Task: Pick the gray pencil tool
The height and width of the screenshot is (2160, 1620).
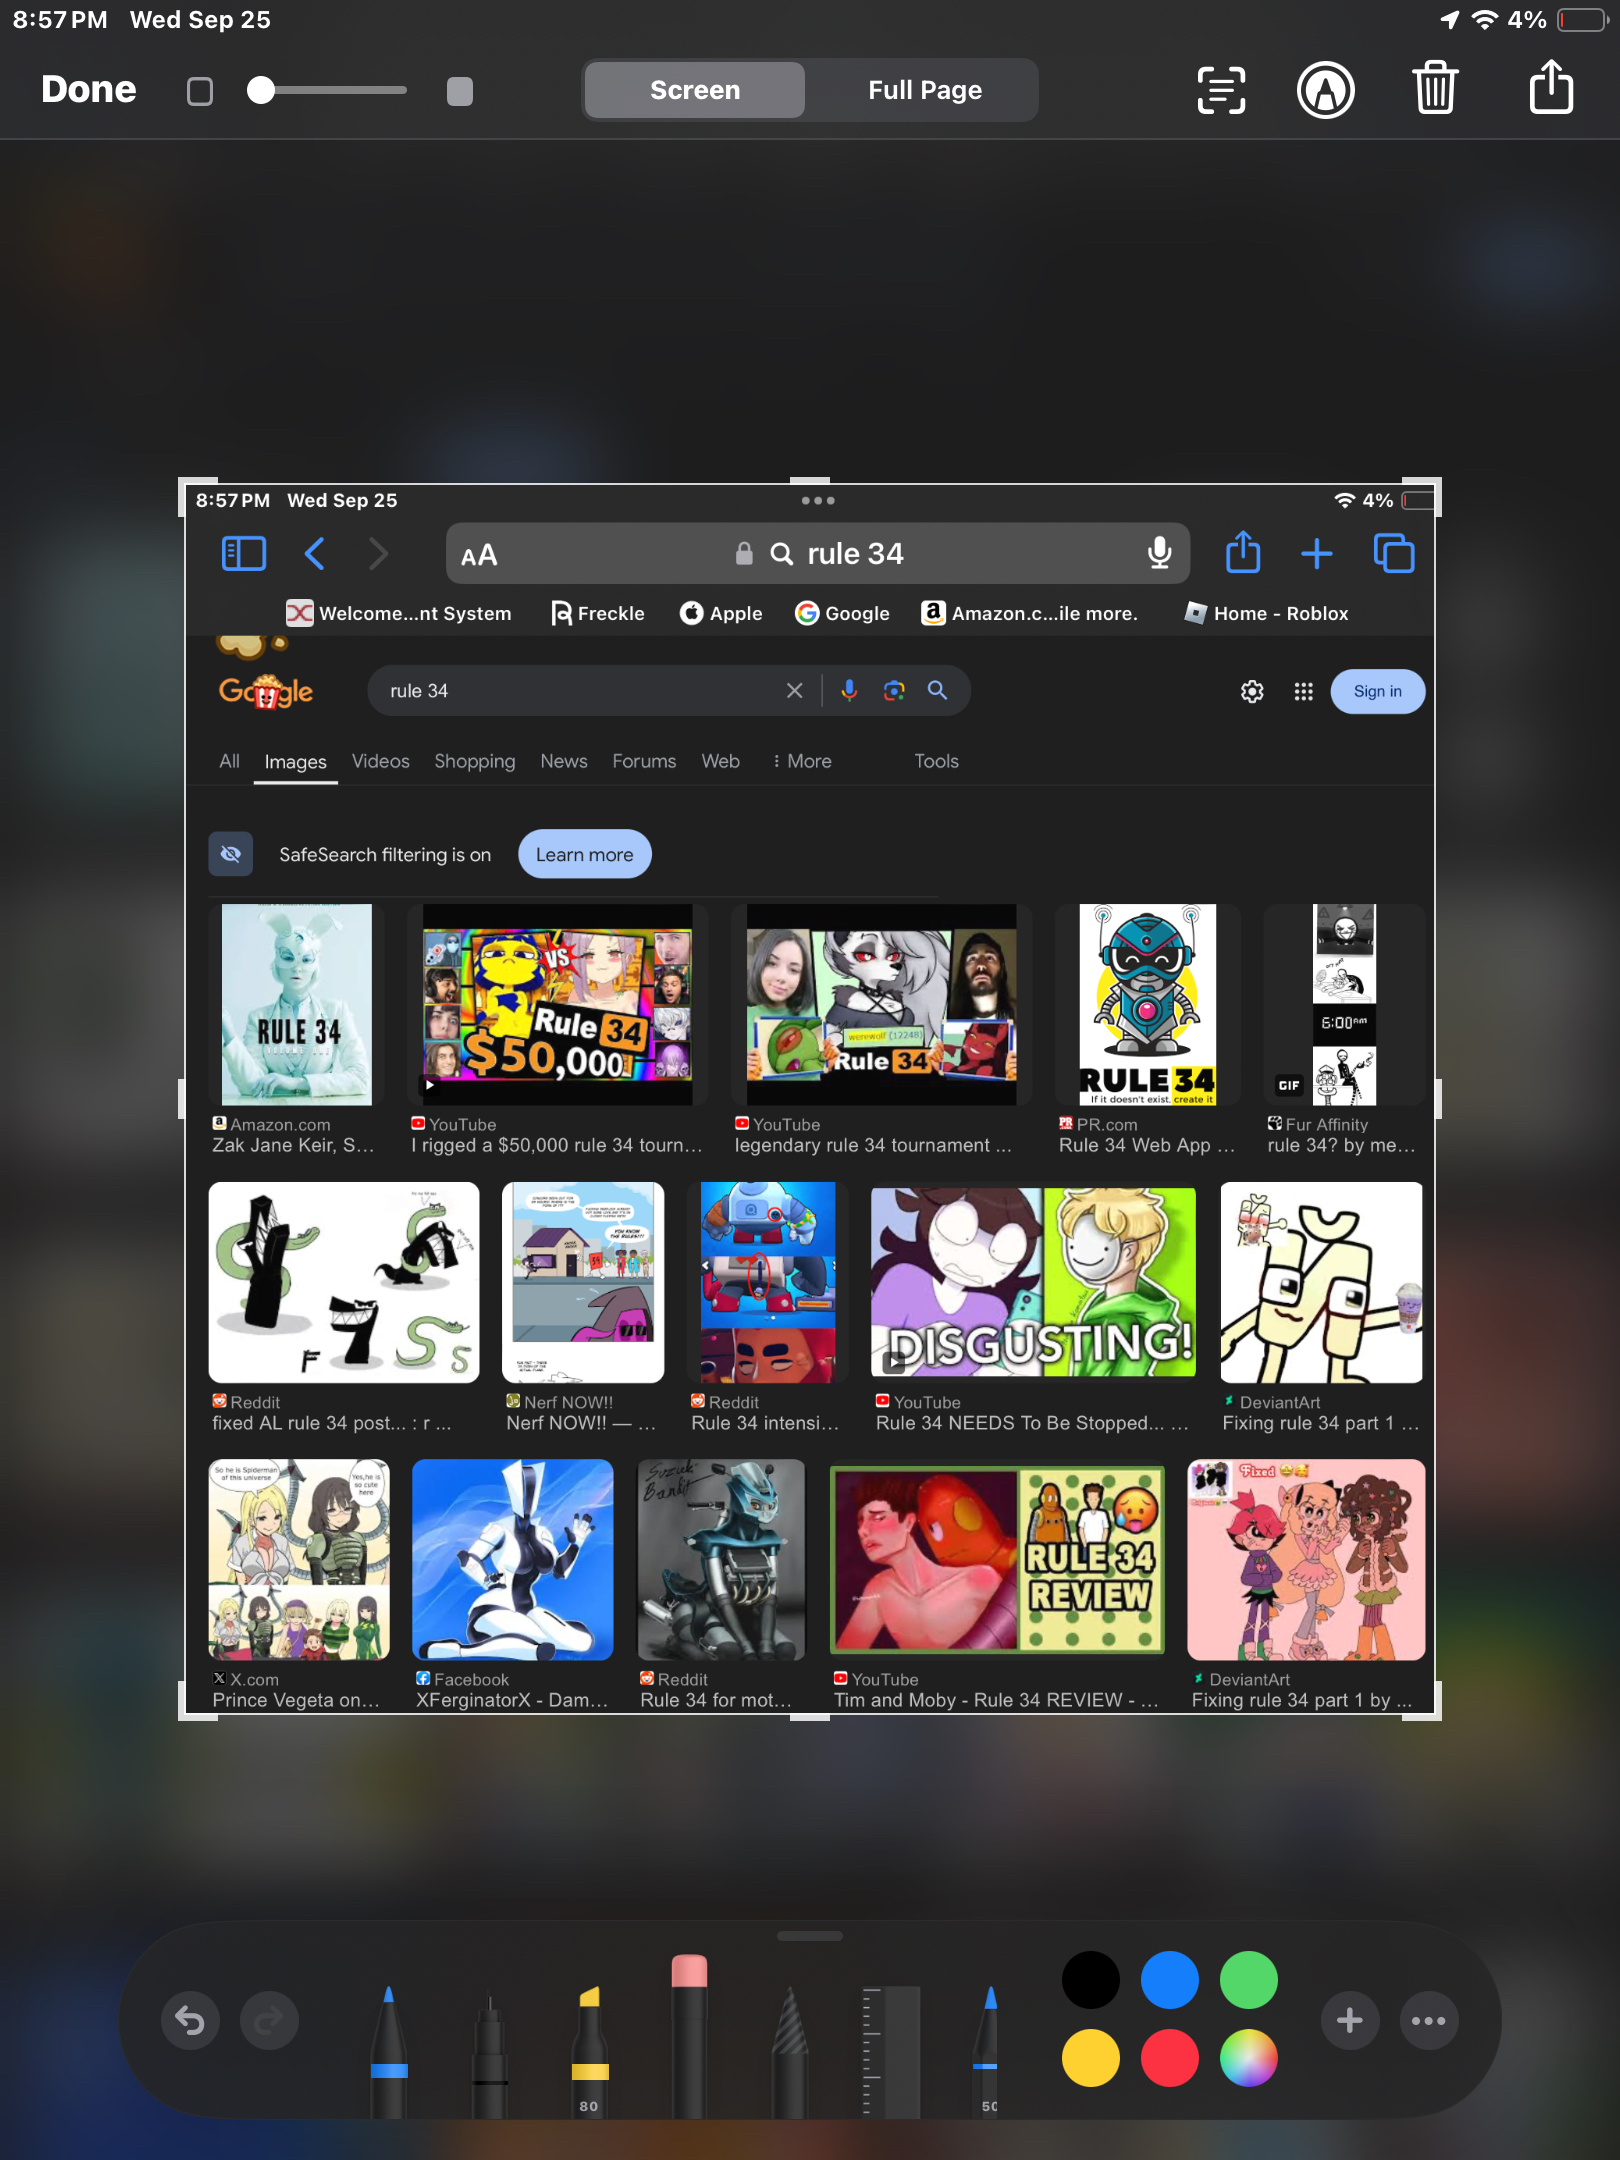Action: pos(789,2050)
